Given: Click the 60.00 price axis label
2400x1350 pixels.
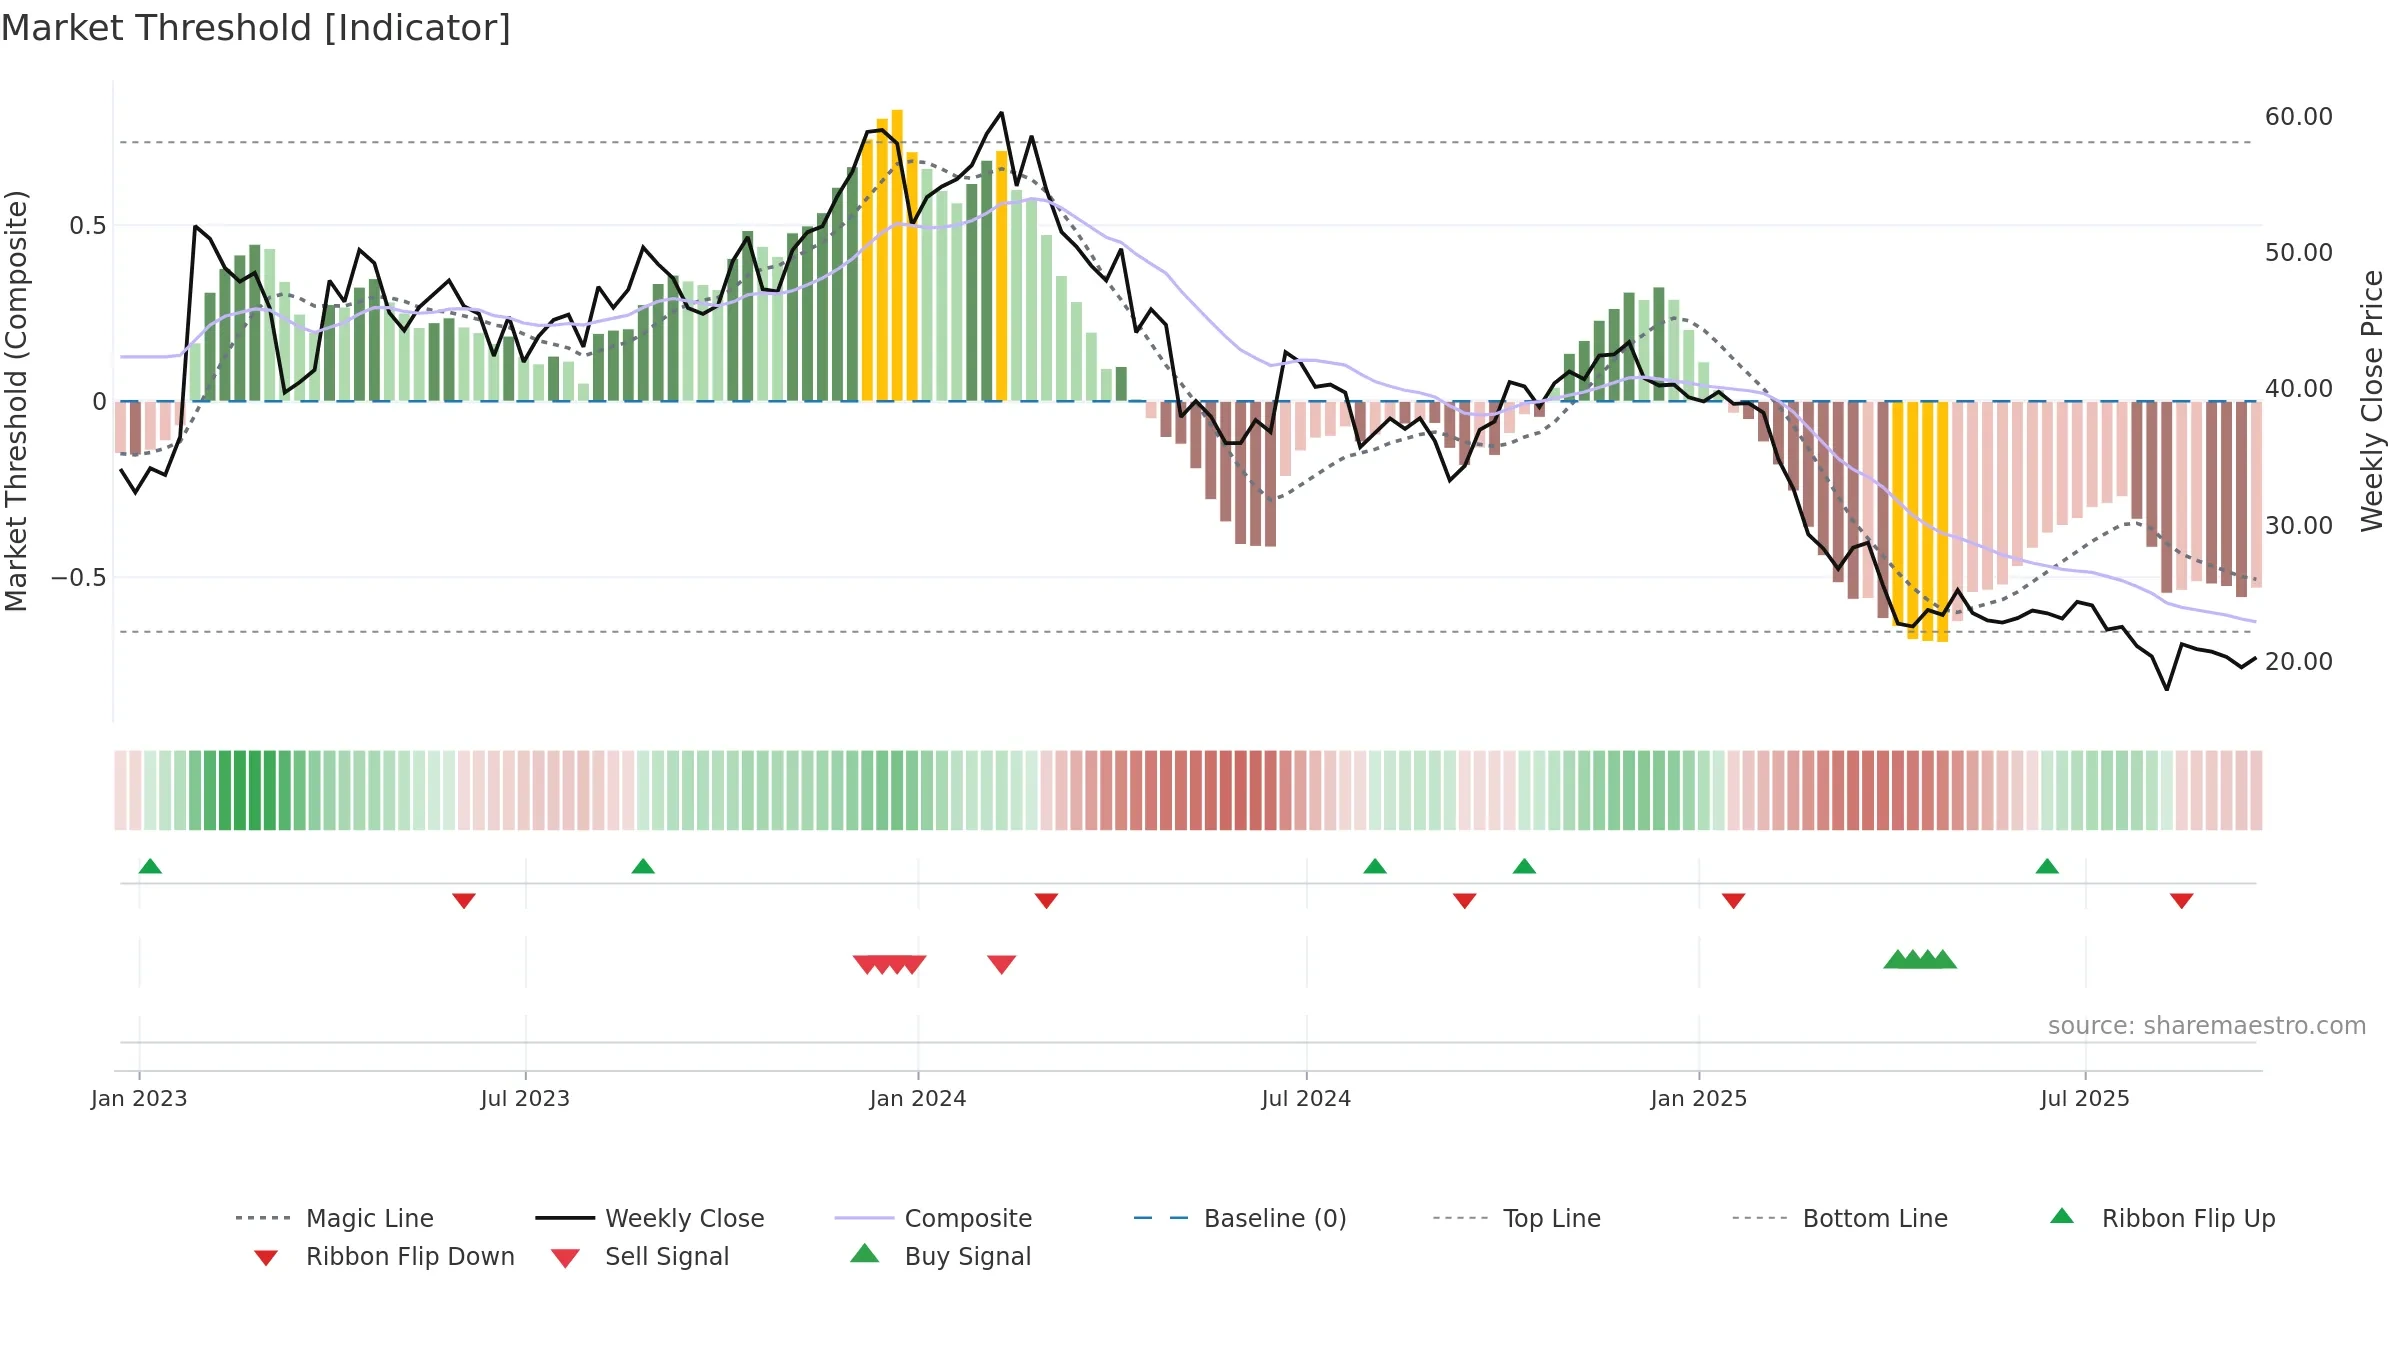Looking at the screenshot, I should (x=2299, y=117).
